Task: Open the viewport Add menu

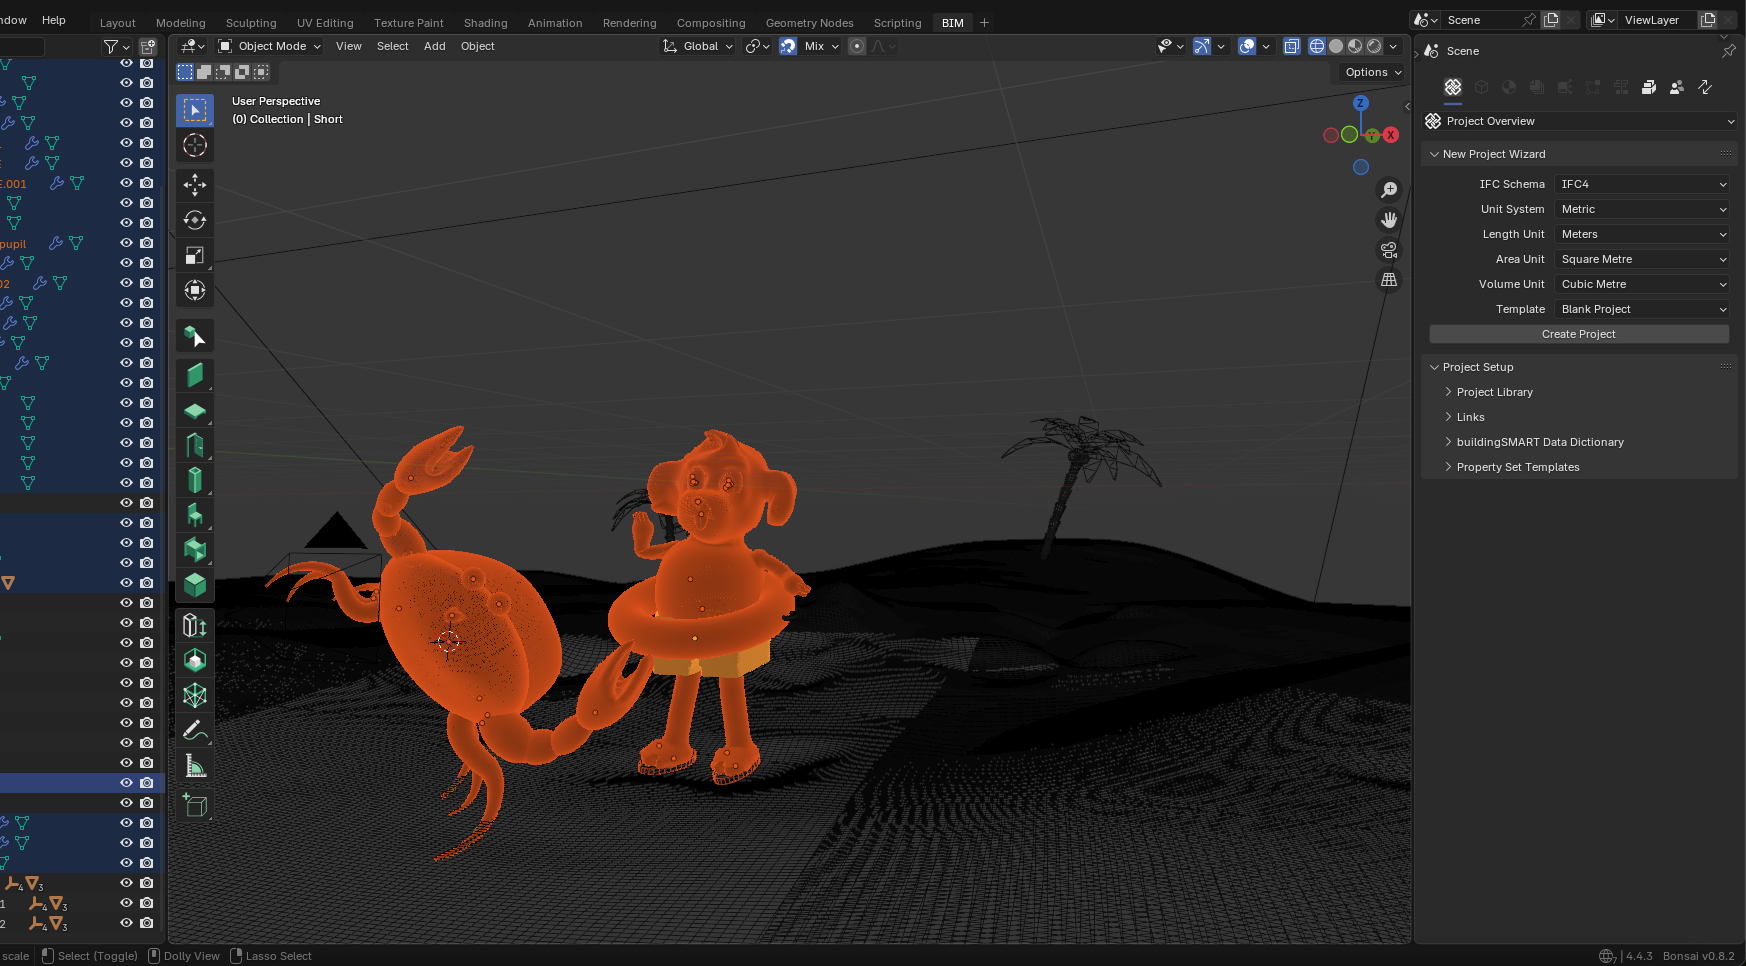Action: click(x=434, y=46)
